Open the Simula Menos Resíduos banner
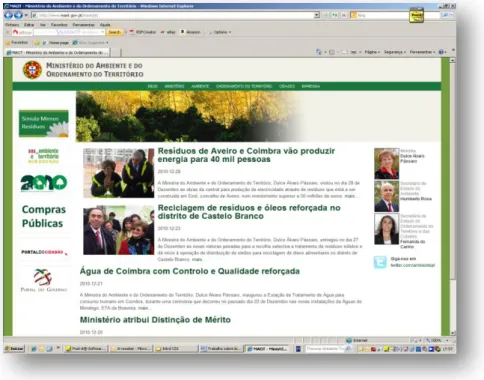484x380 pixels. point(43,123)
